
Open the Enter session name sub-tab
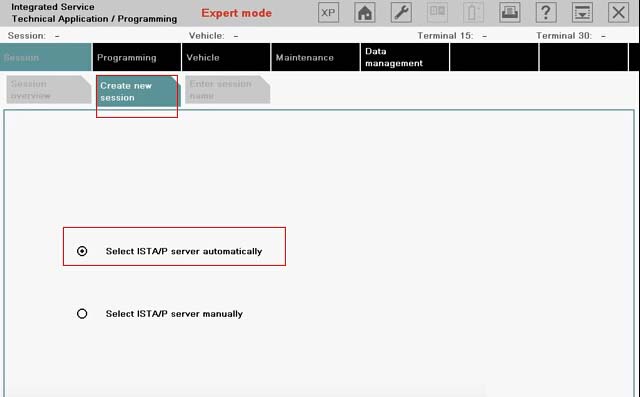point(227,89)
